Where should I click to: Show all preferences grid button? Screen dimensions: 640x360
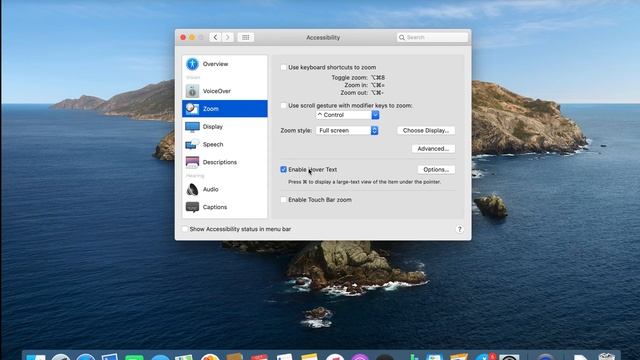(246, 38)
